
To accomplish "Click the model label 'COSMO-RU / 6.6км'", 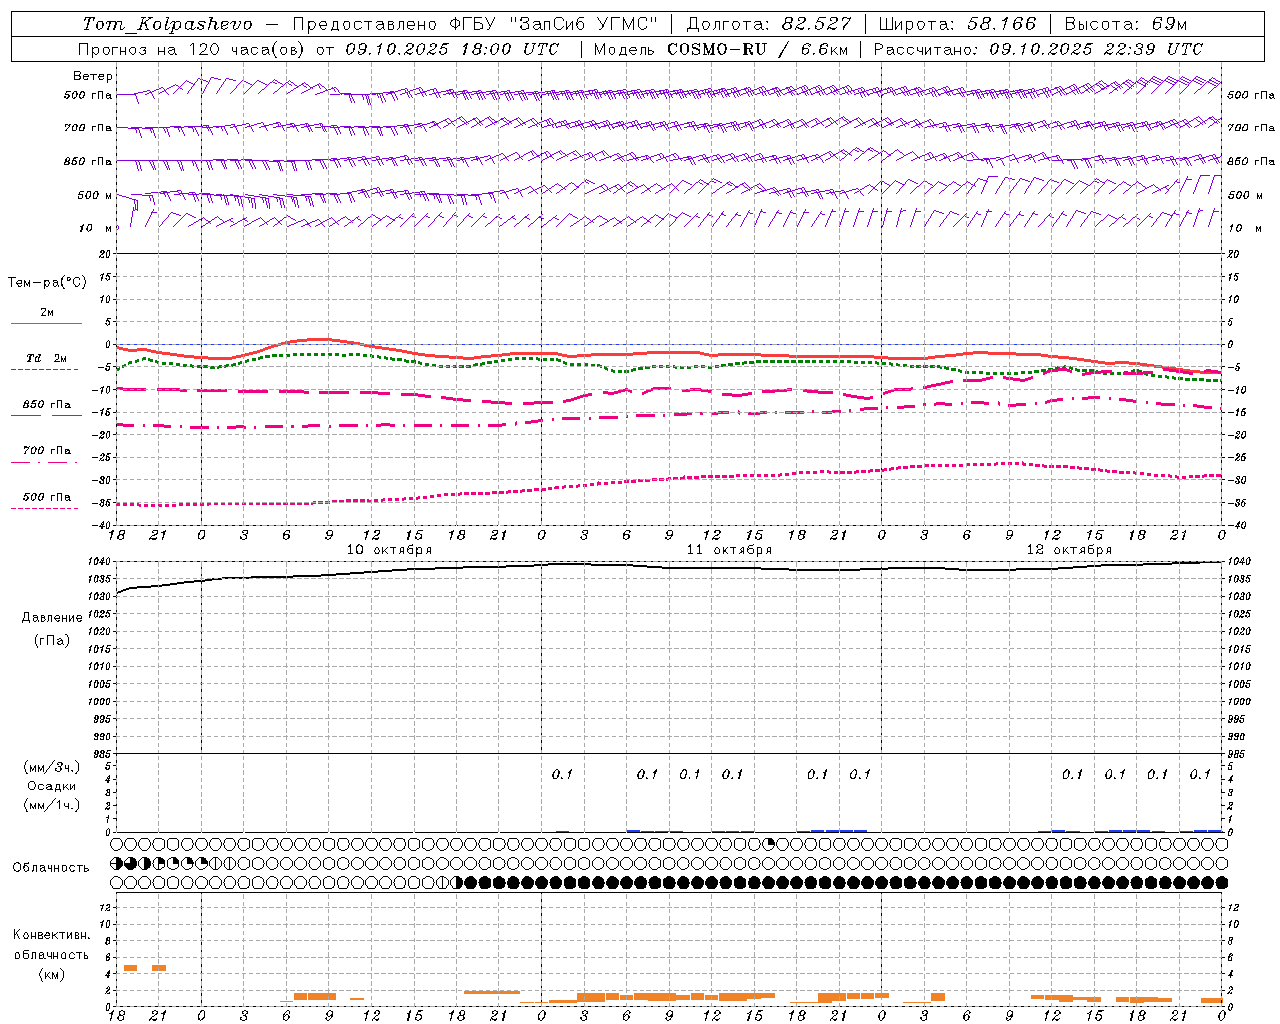I will (757, 49).
